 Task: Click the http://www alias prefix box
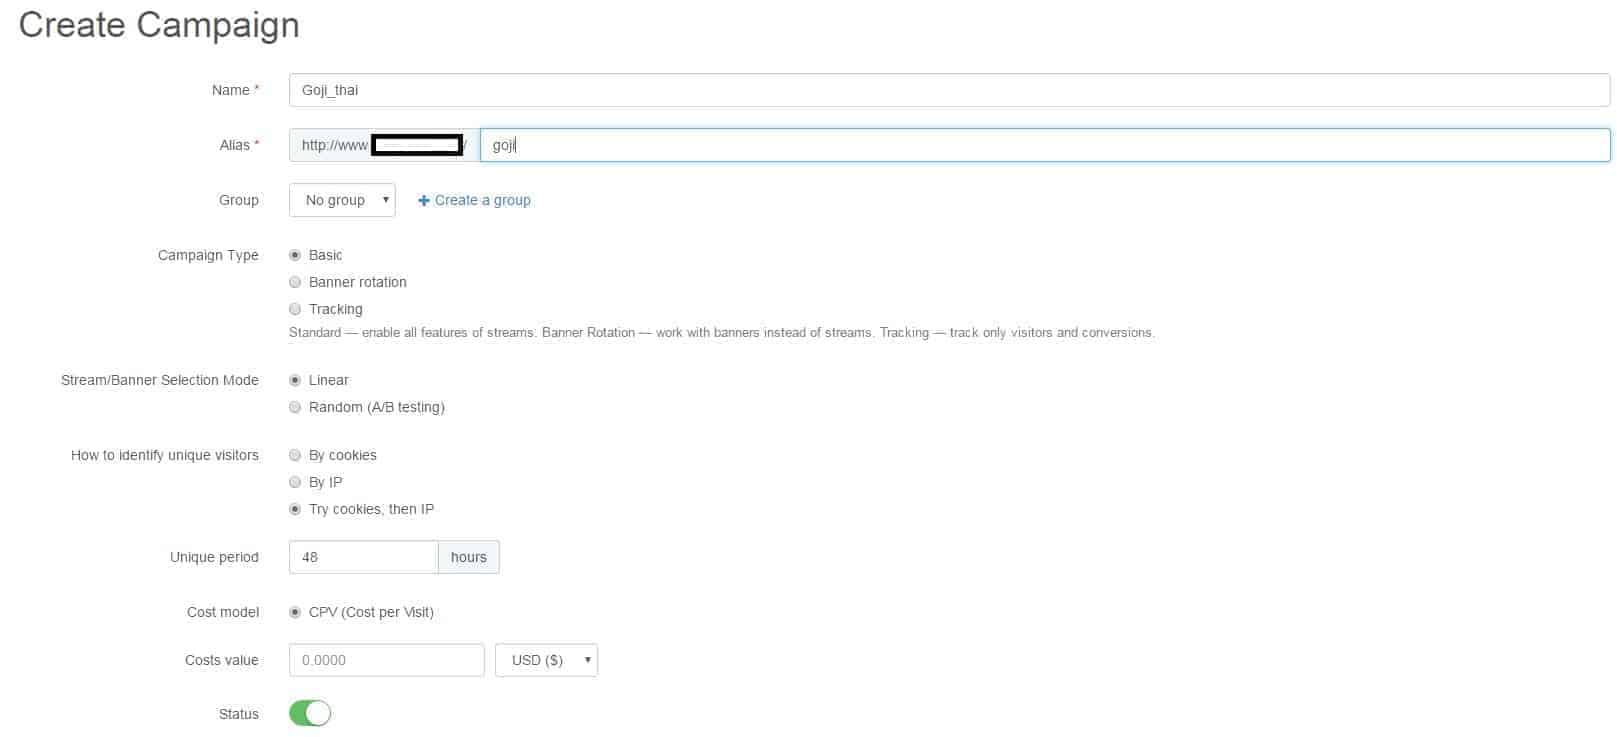[x=384, y=145]
